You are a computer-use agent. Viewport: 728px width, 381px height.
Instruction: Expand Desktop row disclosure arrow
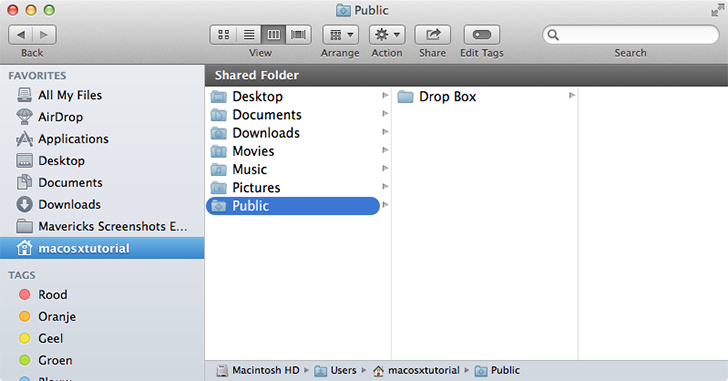click(x=385, y=96)
